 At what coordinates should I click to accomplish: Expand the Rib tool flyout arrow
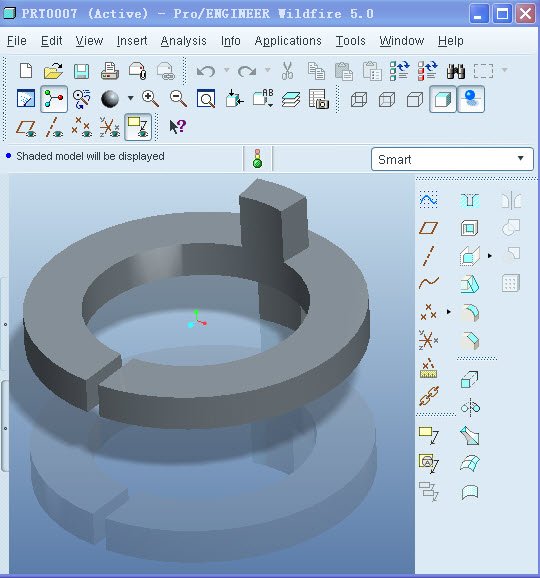click(x=490, y=256)
